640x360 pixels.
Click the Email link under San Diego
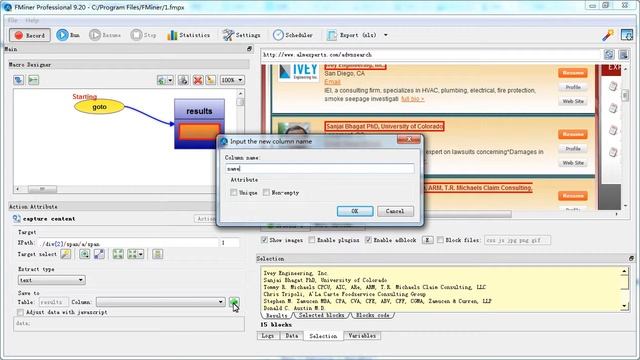pos(332,82)
